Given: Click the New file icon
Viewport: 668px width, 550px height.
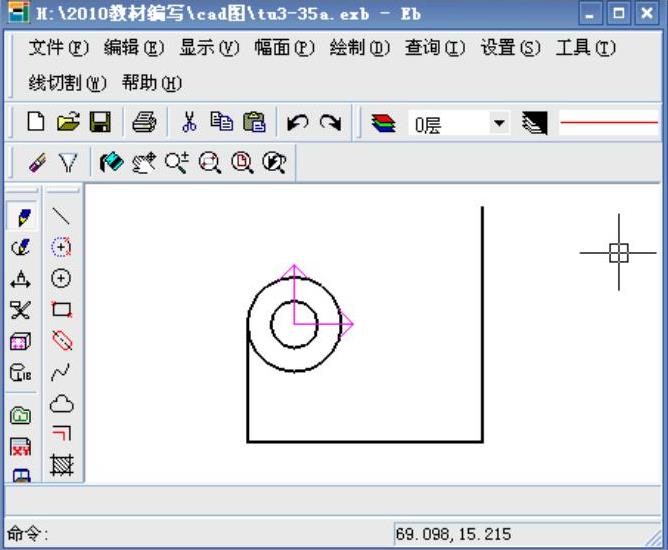Looking at the screenshot, I should (x=36, y=122).
